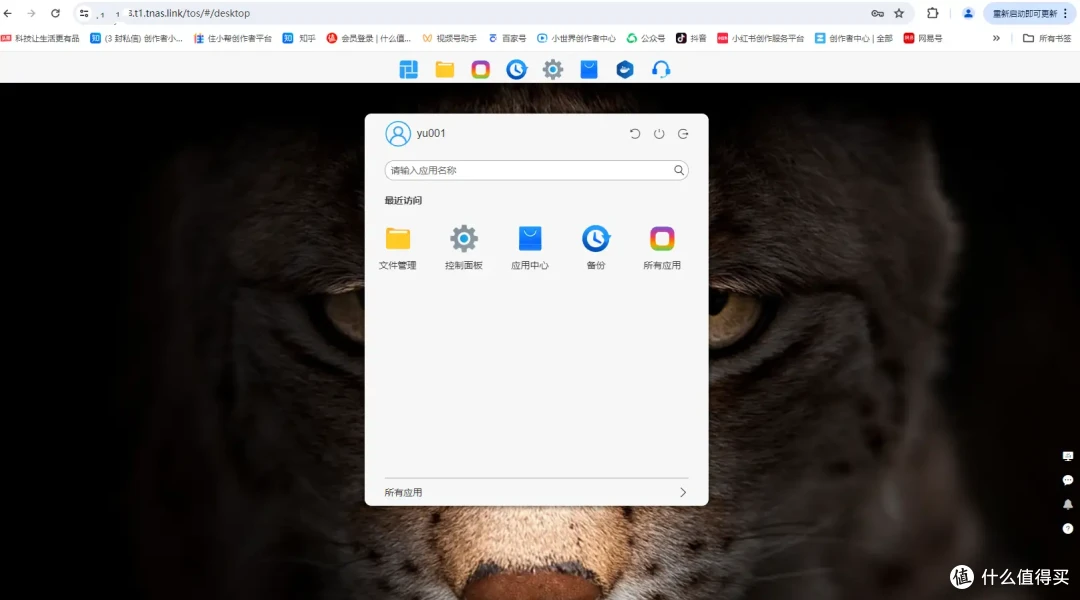
Task: Open the TOS start menu dock icon
Action: click(x=408, y=69)
